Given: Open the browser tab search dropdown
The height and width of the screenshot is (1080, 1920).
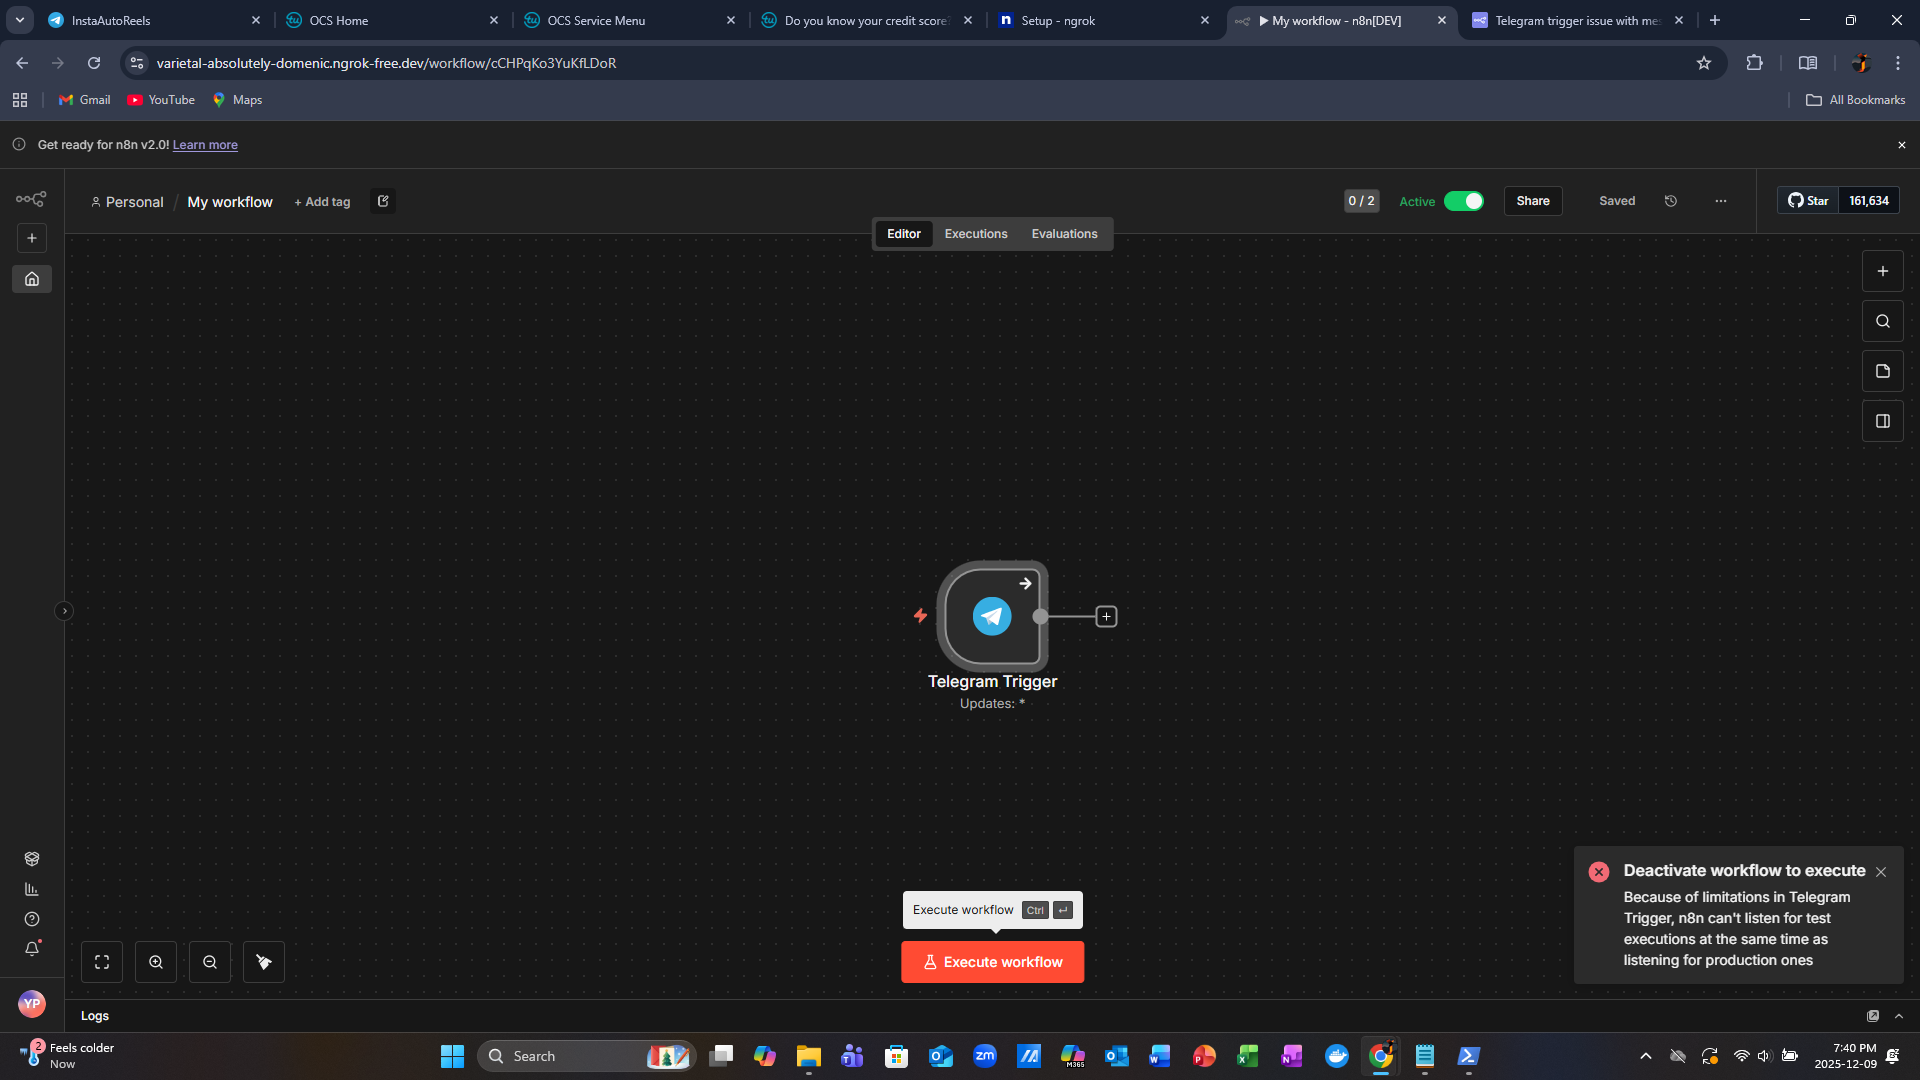Looking at the screenshot, I should [x=19, y=20].
